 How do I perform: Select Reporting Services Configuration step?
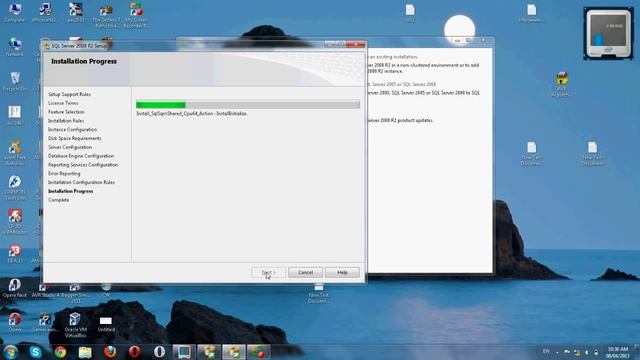click(x=83, y=165)
